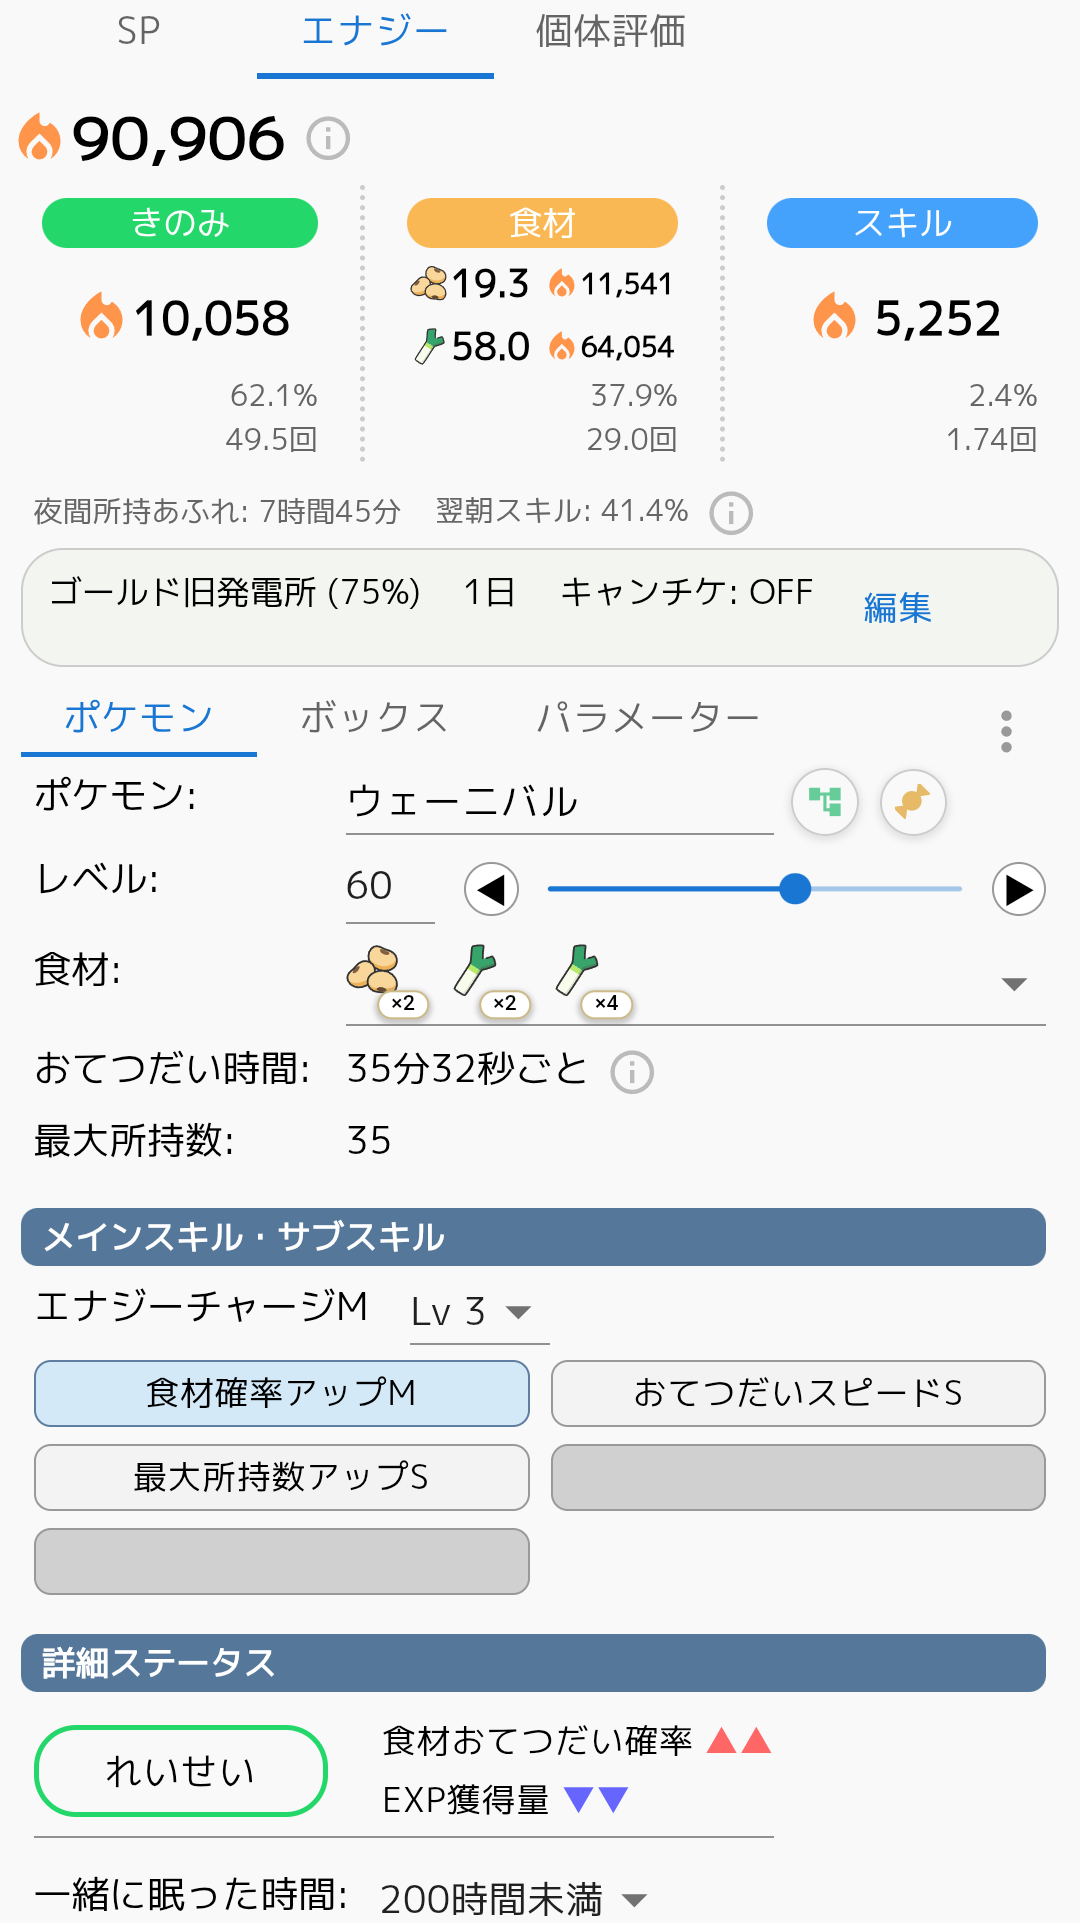Screen dimensions: 1080x1923
Task: Expand the 食材 ingredients dropdown arrow
Action: pyautogui.click(x=1014, y=984)
